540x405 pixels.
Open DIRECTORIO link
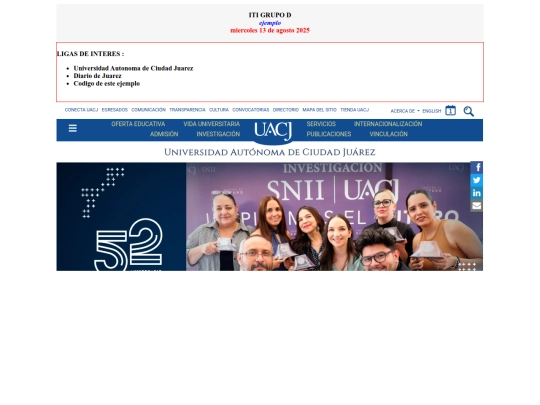point(286,110)
